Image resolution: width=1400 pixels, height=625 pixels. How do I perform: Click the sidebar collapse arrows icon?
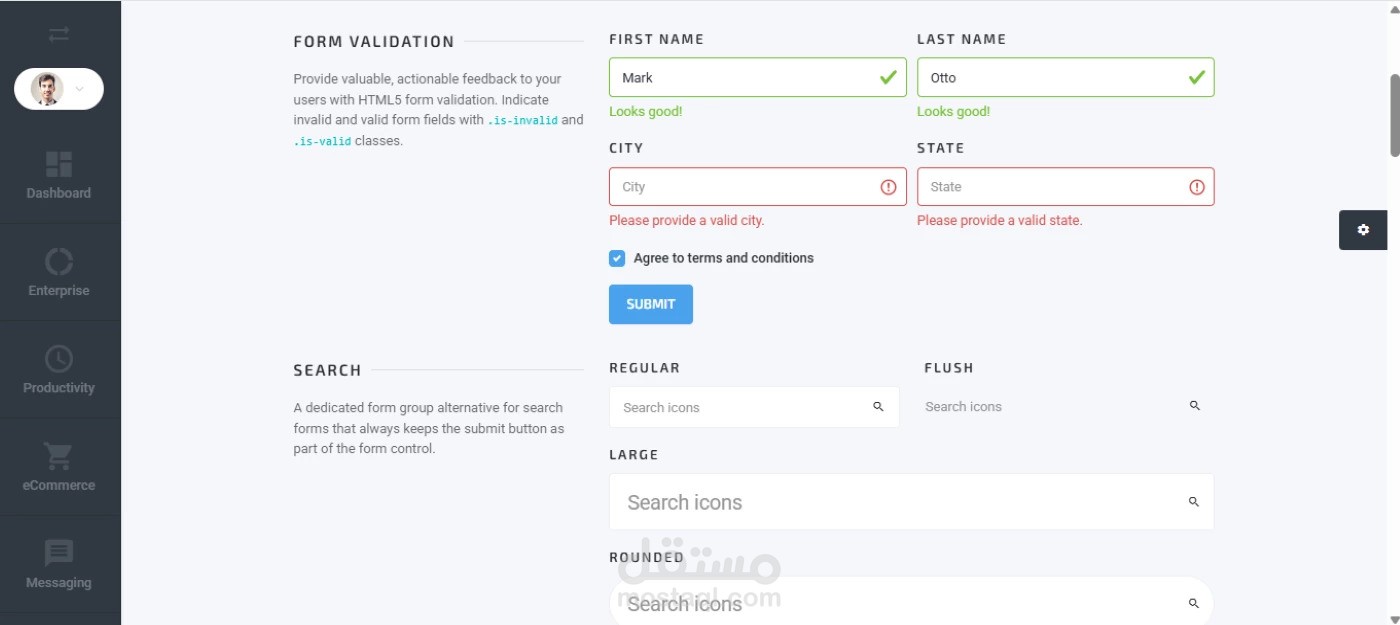[x=59, y=35]
